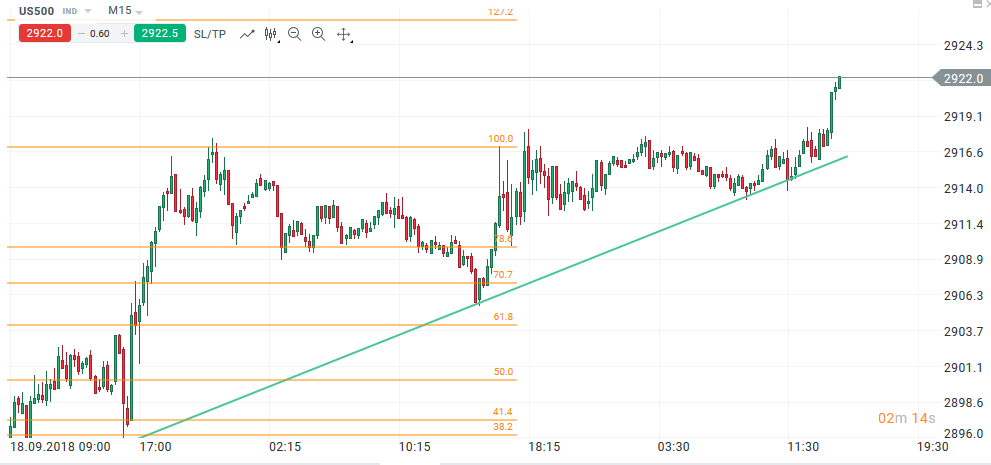Image resolution: width=991 pixels, height=465 pixels.
Task: Open the SL/TP settings
Action: (x=210, y=33)
